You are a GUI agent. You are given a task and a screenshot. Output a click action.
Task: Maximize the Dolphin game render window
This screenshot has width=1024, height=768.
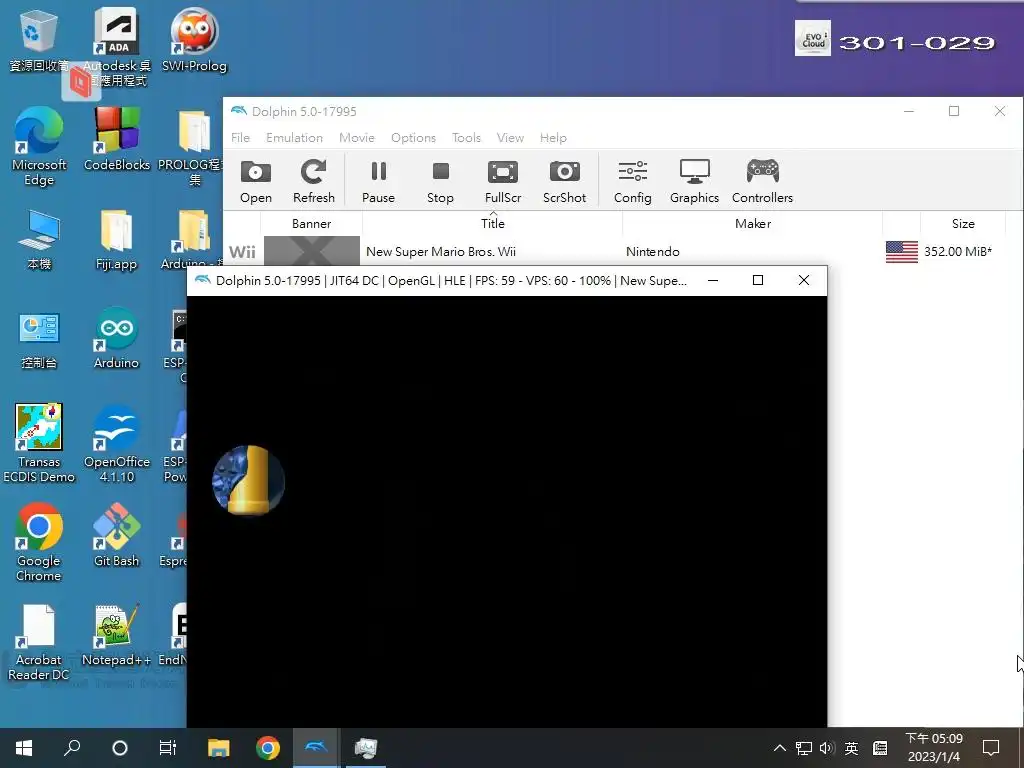click(x=758, y=280)
